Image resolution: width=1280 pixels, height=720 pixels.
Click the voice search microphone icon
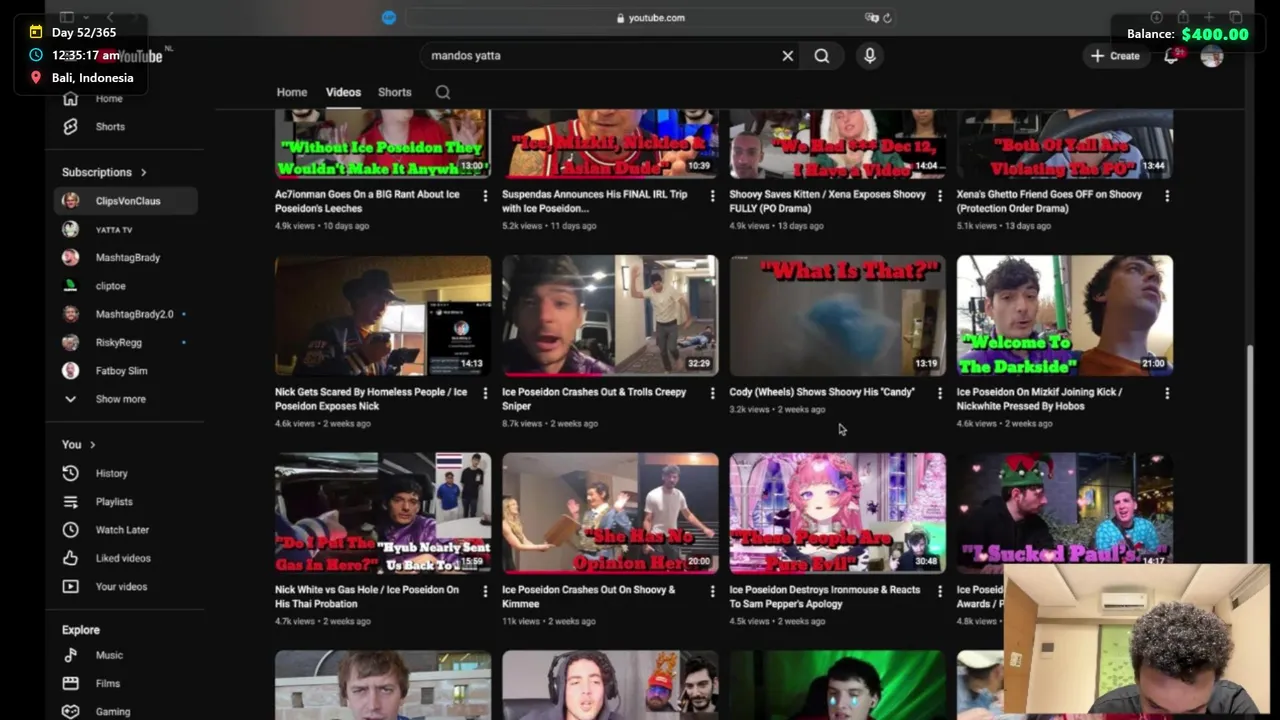tap(870, 56)
